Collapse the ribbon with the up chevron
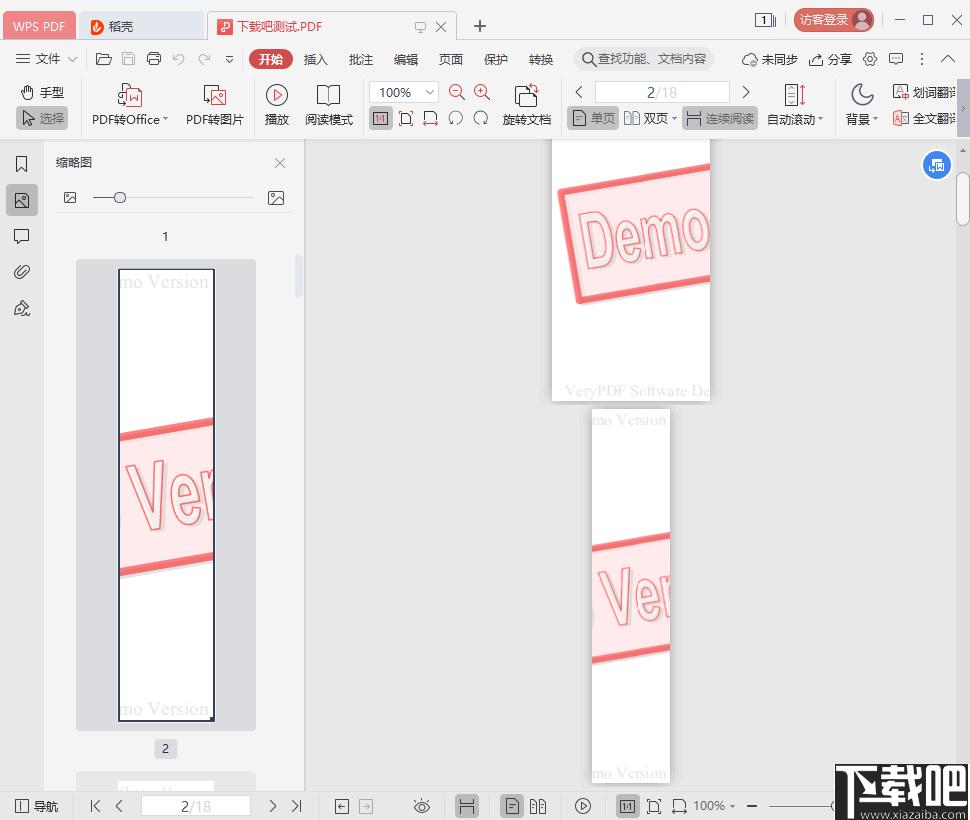 948,59
